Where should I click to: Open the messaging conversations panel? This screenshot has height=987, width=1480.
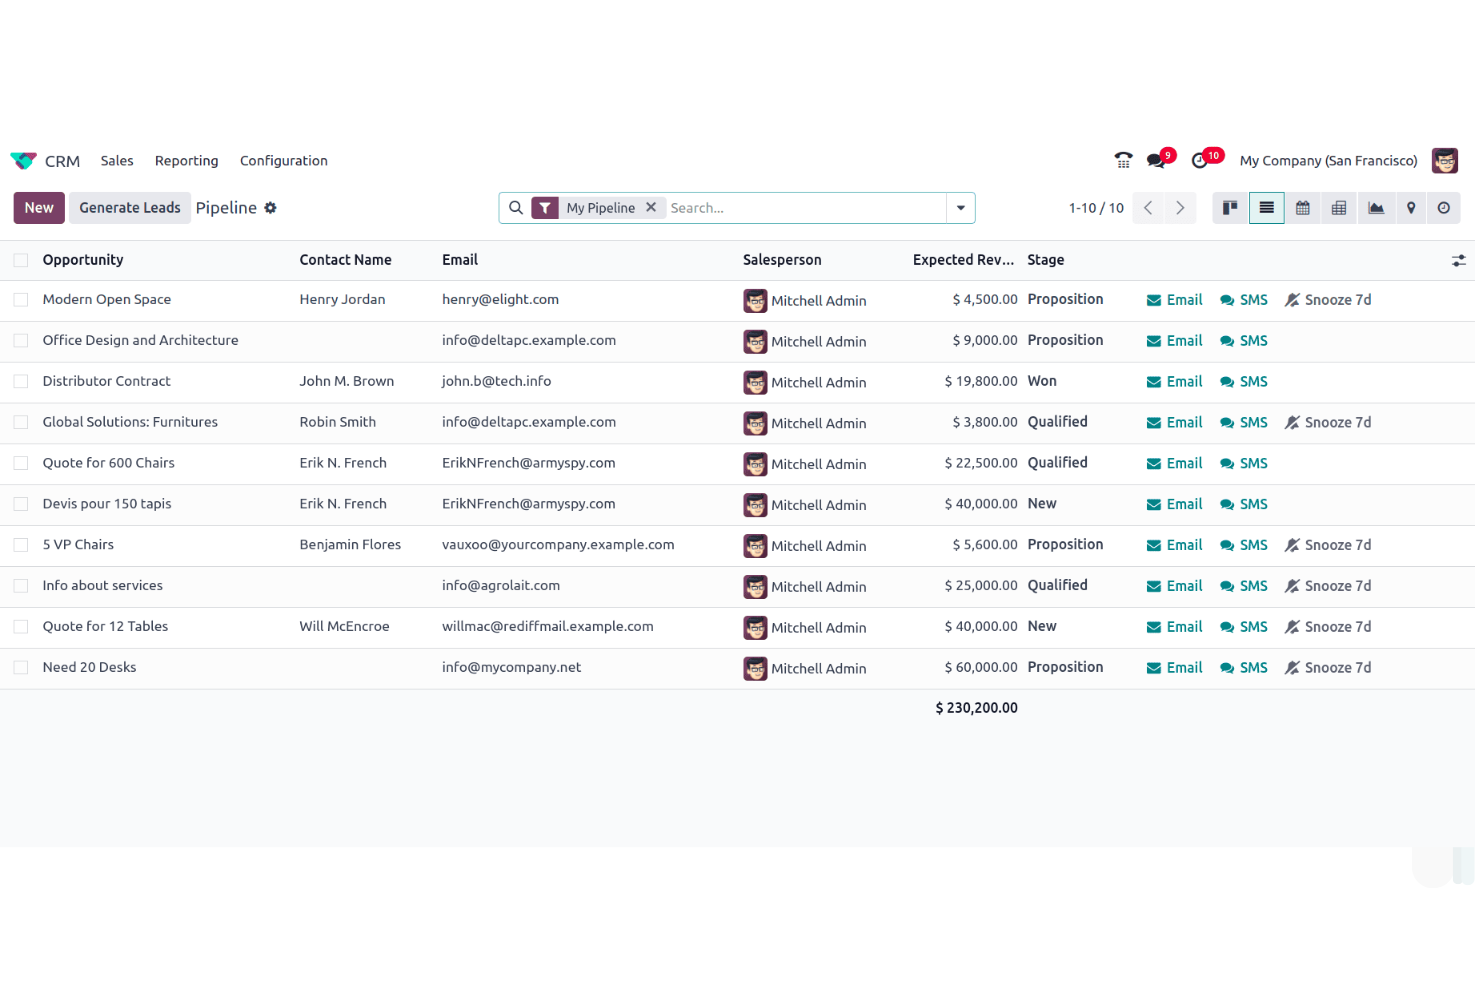click(1157, 159)
